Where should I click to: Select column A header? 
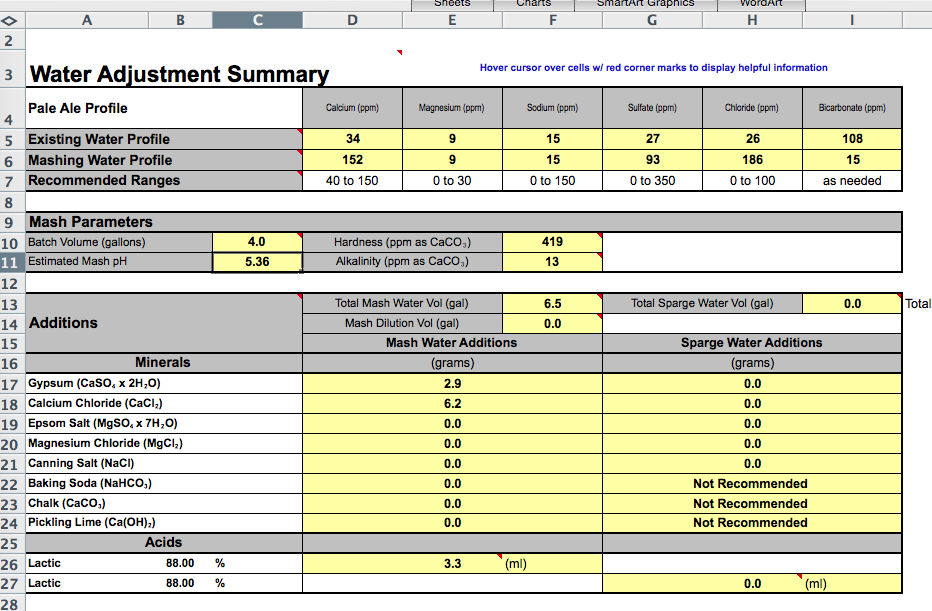tap(87, 21)
